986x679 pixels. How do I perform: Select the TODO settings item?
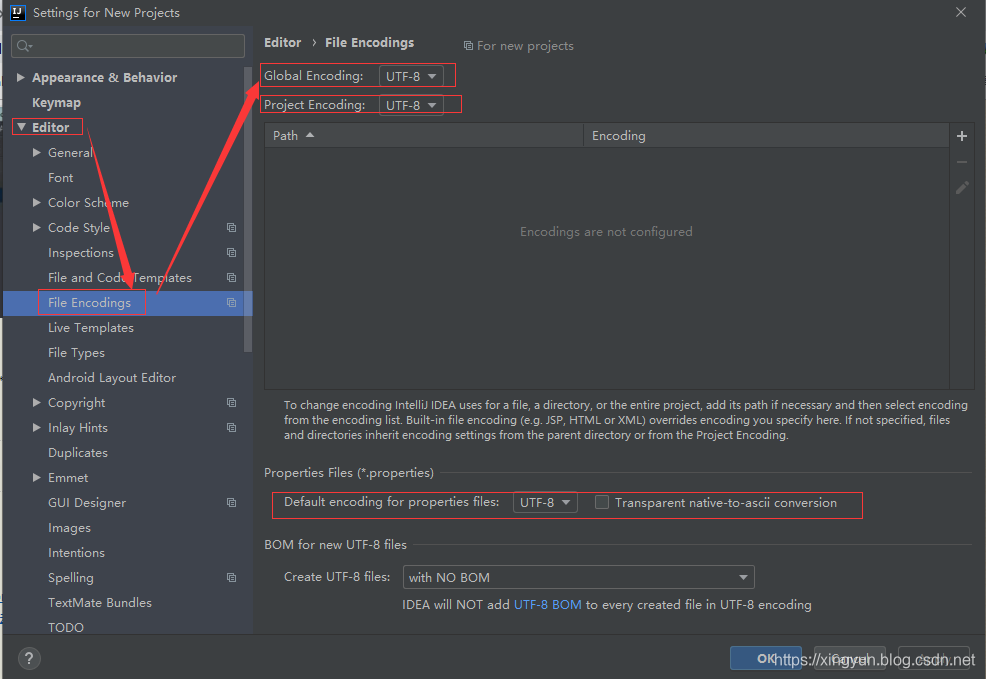coord(65,627)
